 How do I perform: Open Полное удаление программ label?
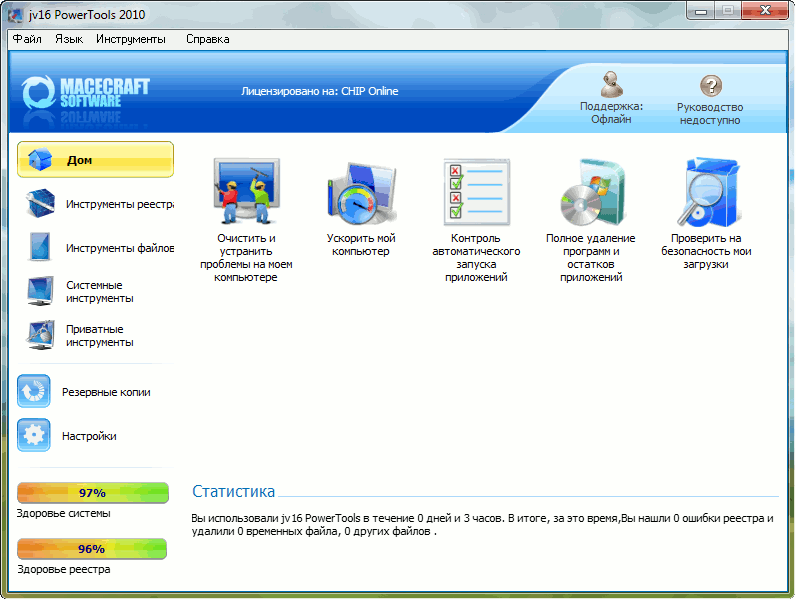click(x=591, y=258)
